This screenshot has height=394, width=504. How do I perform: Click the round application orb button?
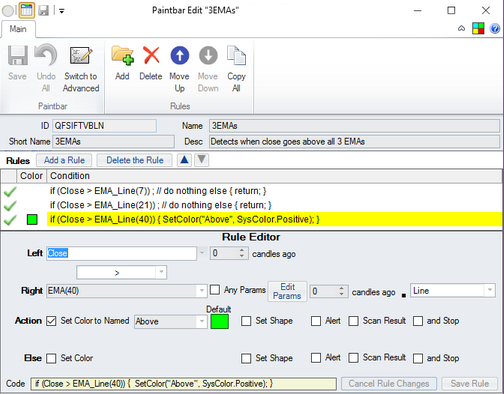pos(8,10)
